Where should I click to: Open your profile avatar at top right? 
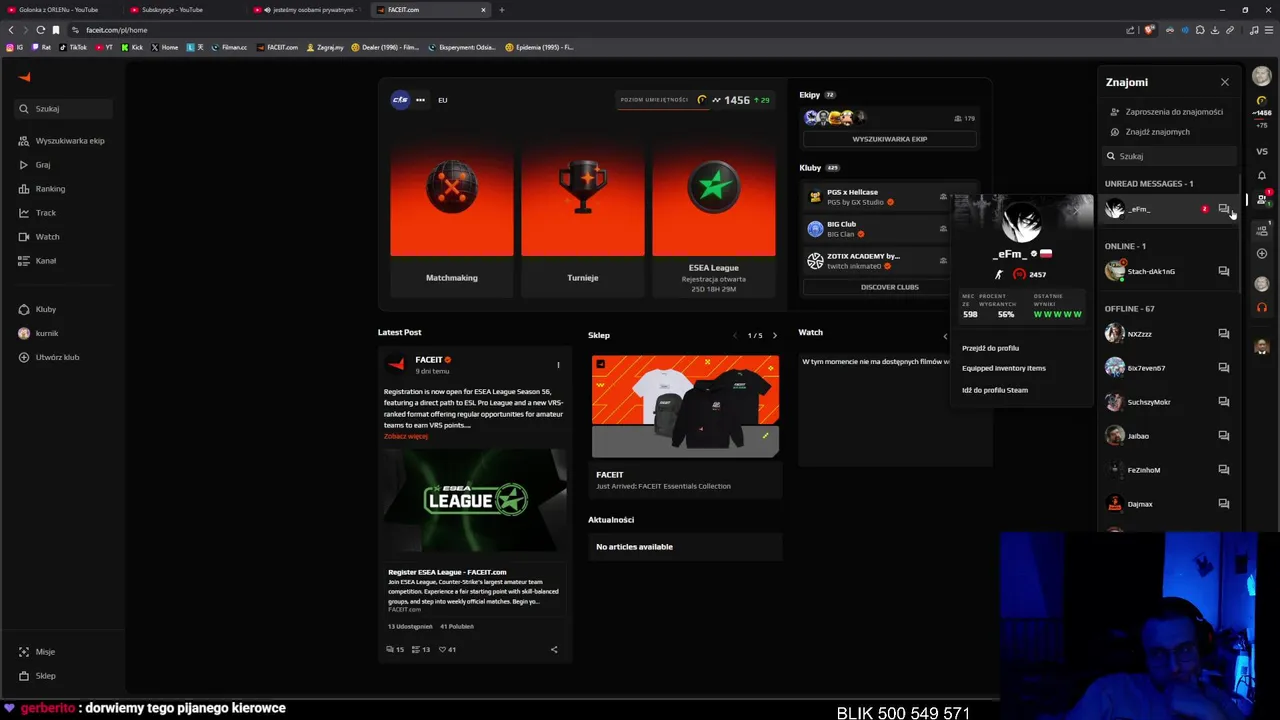pos(1262,77)
